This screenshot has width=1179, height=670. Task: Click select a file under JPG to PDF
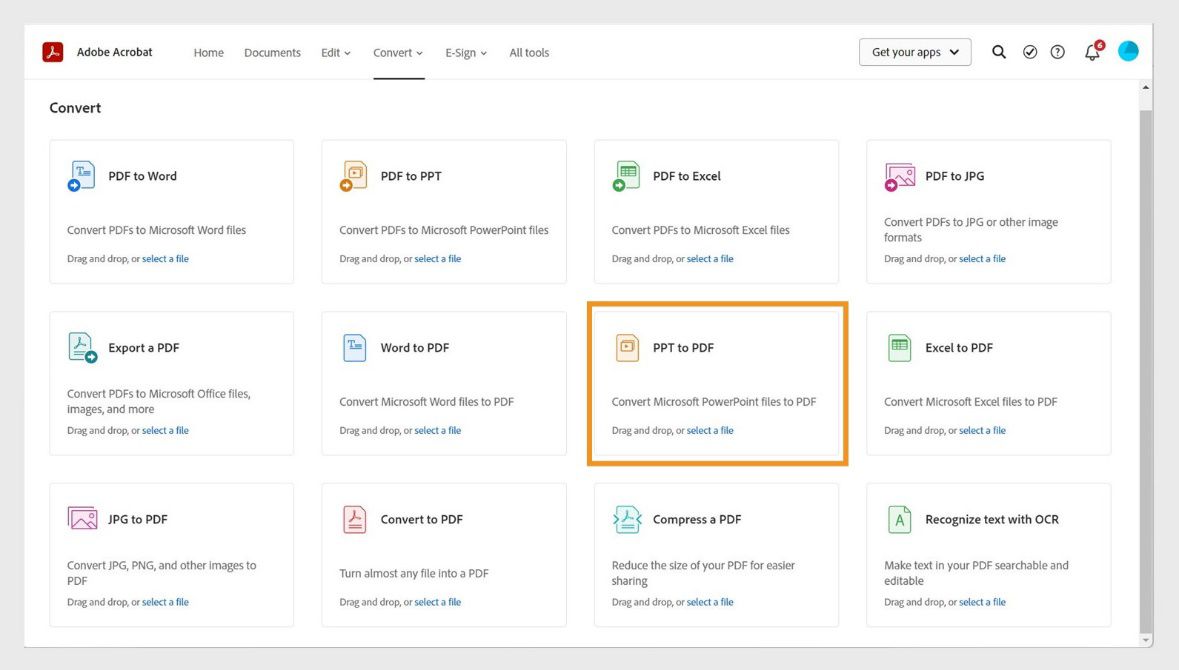pyautogui.click(x=166, y=601)
